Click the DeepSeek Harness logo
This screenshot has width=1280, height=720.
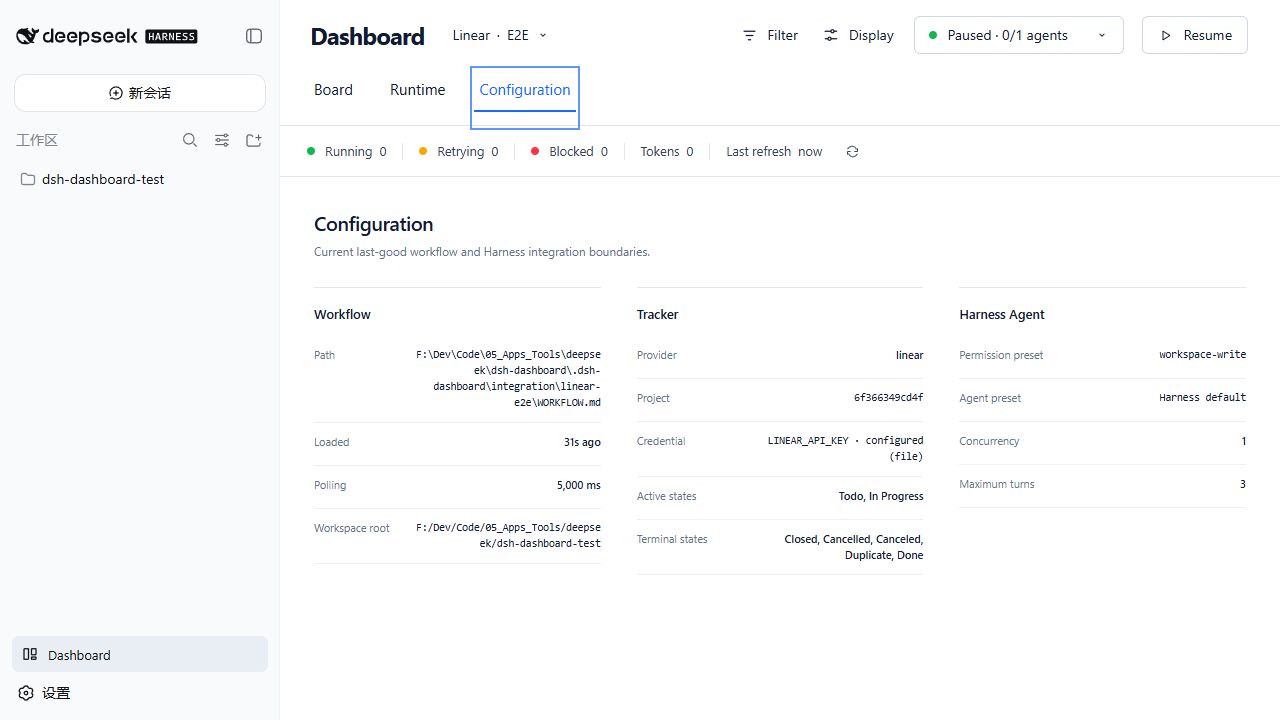tap(107, 36)
